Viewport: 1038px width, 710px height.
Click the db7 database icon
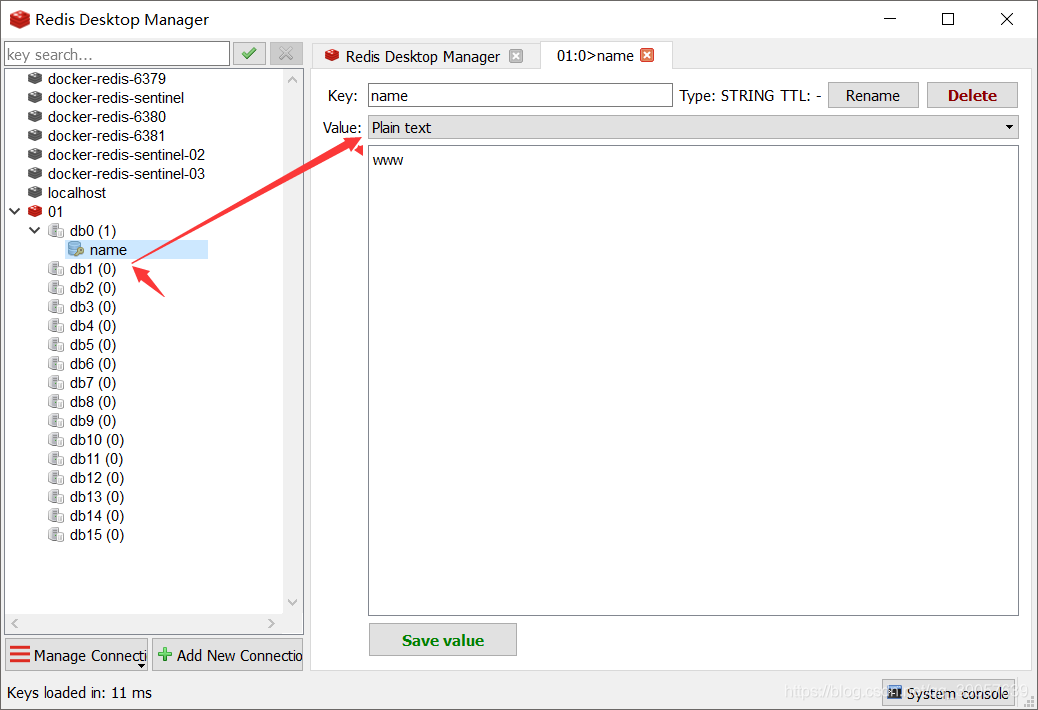pos(56,382)
